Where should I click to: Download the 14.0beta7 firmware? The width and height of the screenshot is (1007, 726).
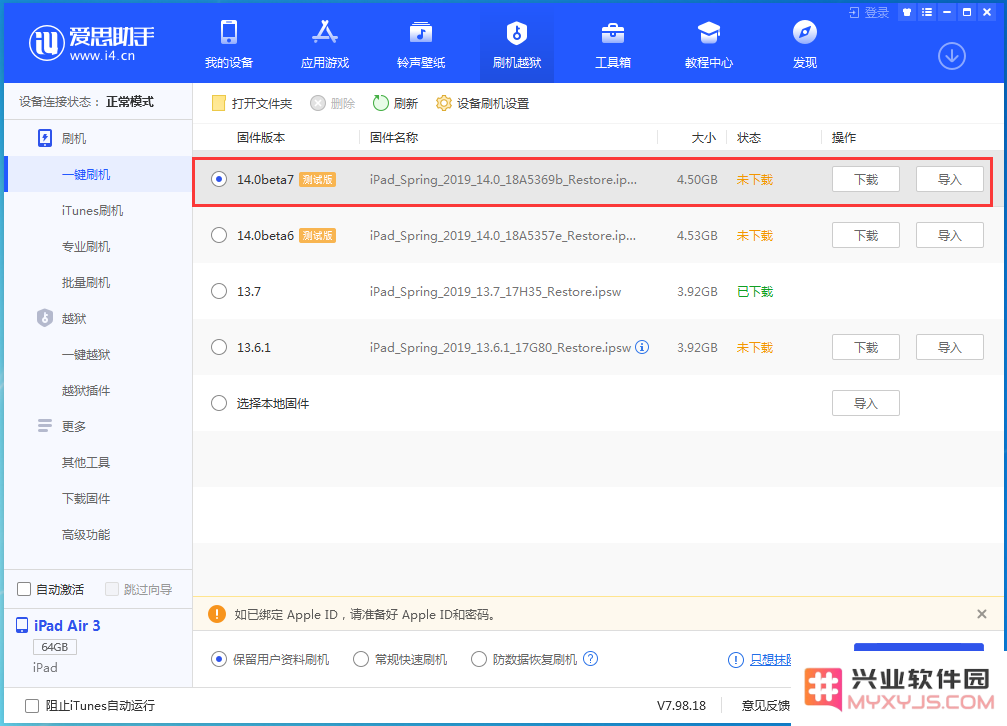tap(866, 179)
